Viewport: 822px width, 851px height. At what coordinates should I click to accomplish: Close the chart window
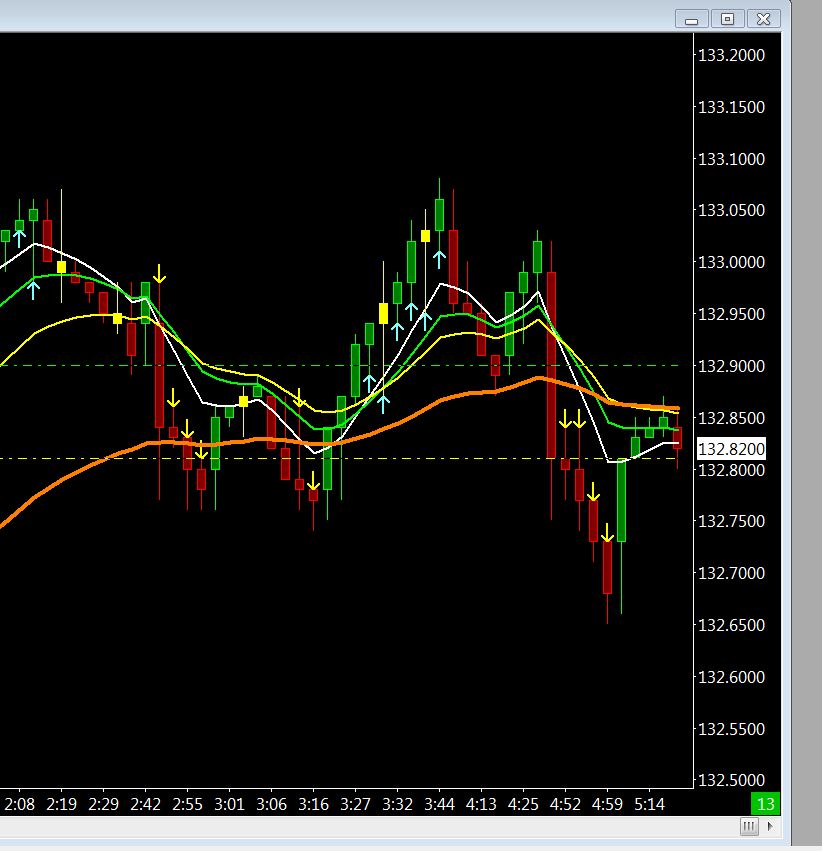coord(763,20)
